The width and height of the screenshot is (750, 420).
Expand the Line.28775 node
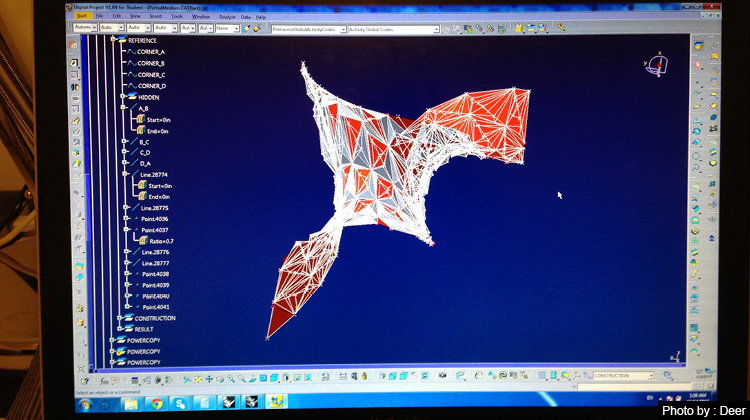125,207
